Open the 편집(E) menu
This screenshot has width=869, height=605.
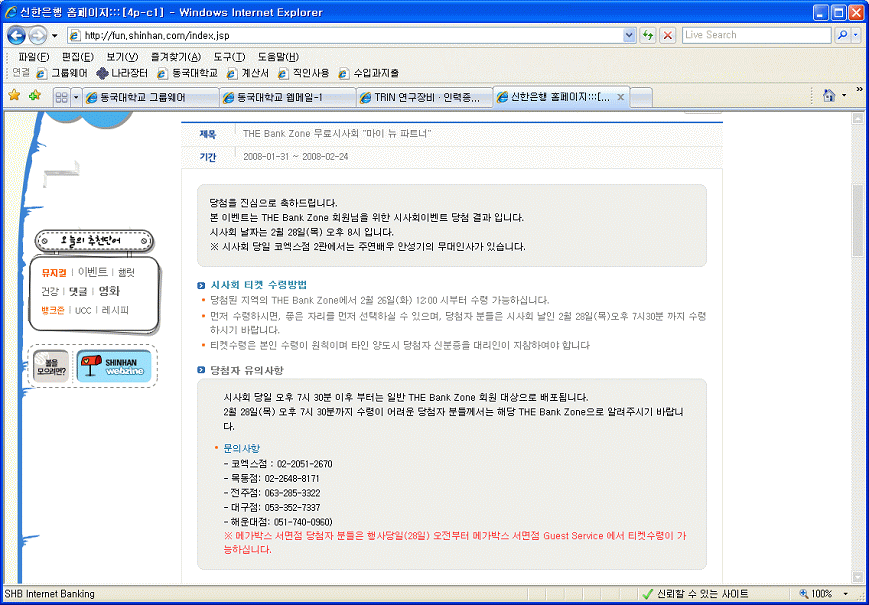78,57
